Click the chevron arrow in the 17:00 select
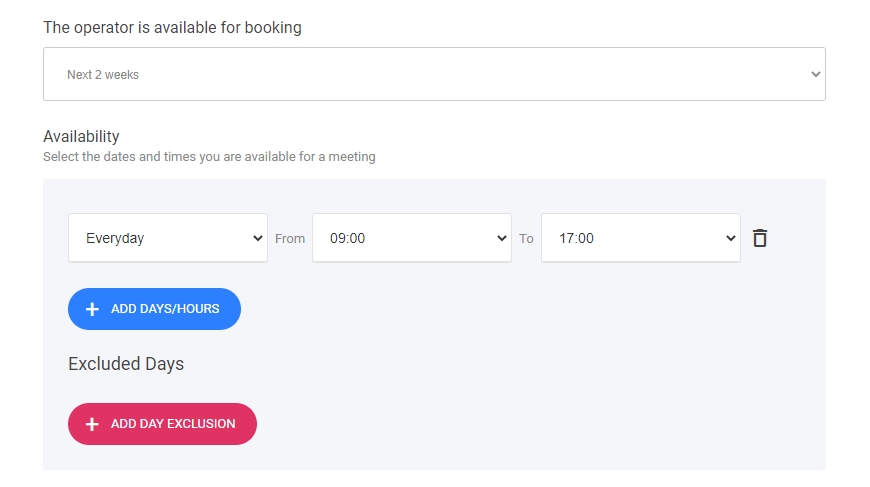Screen dimensions: 870x487 click(730, 238)
